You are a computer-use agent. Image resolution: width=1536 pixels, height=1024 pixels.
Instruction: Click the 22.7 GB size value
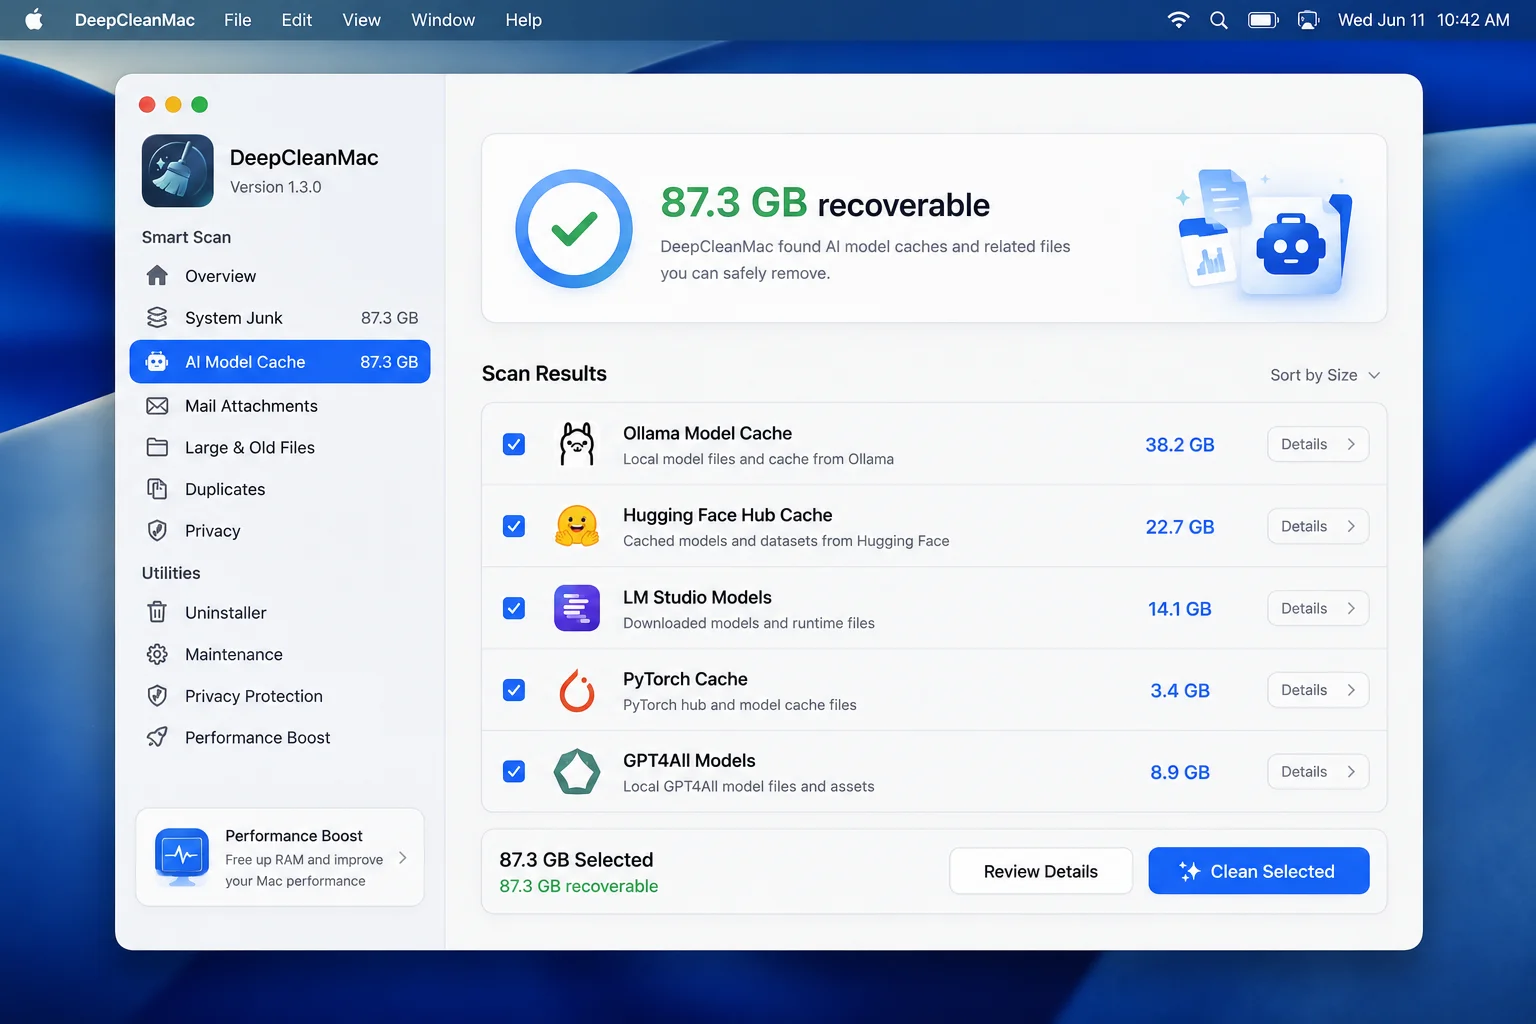tap(1180, 527)
